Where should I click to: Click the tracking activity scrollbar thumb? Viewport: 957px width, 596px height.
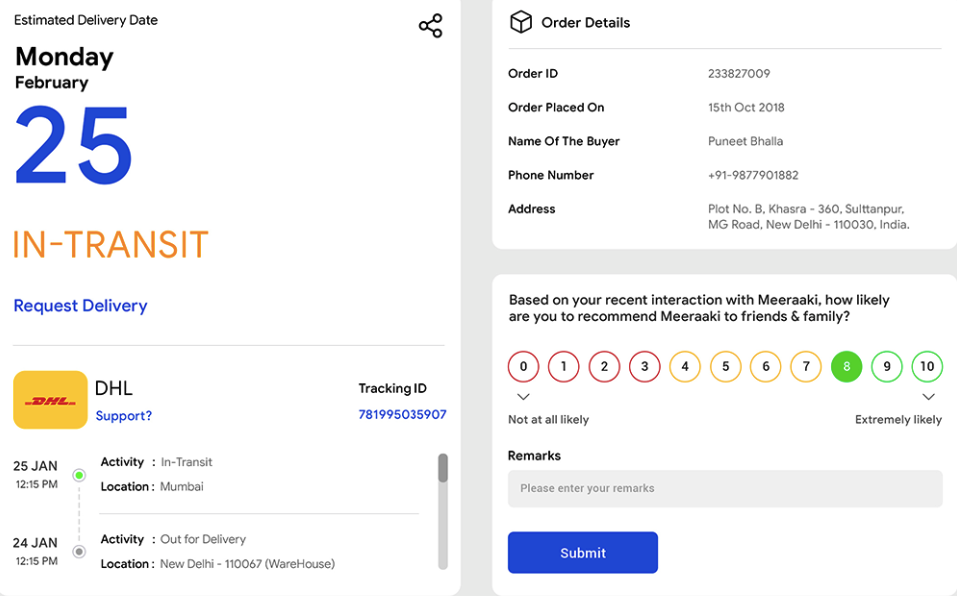point(443,468)
